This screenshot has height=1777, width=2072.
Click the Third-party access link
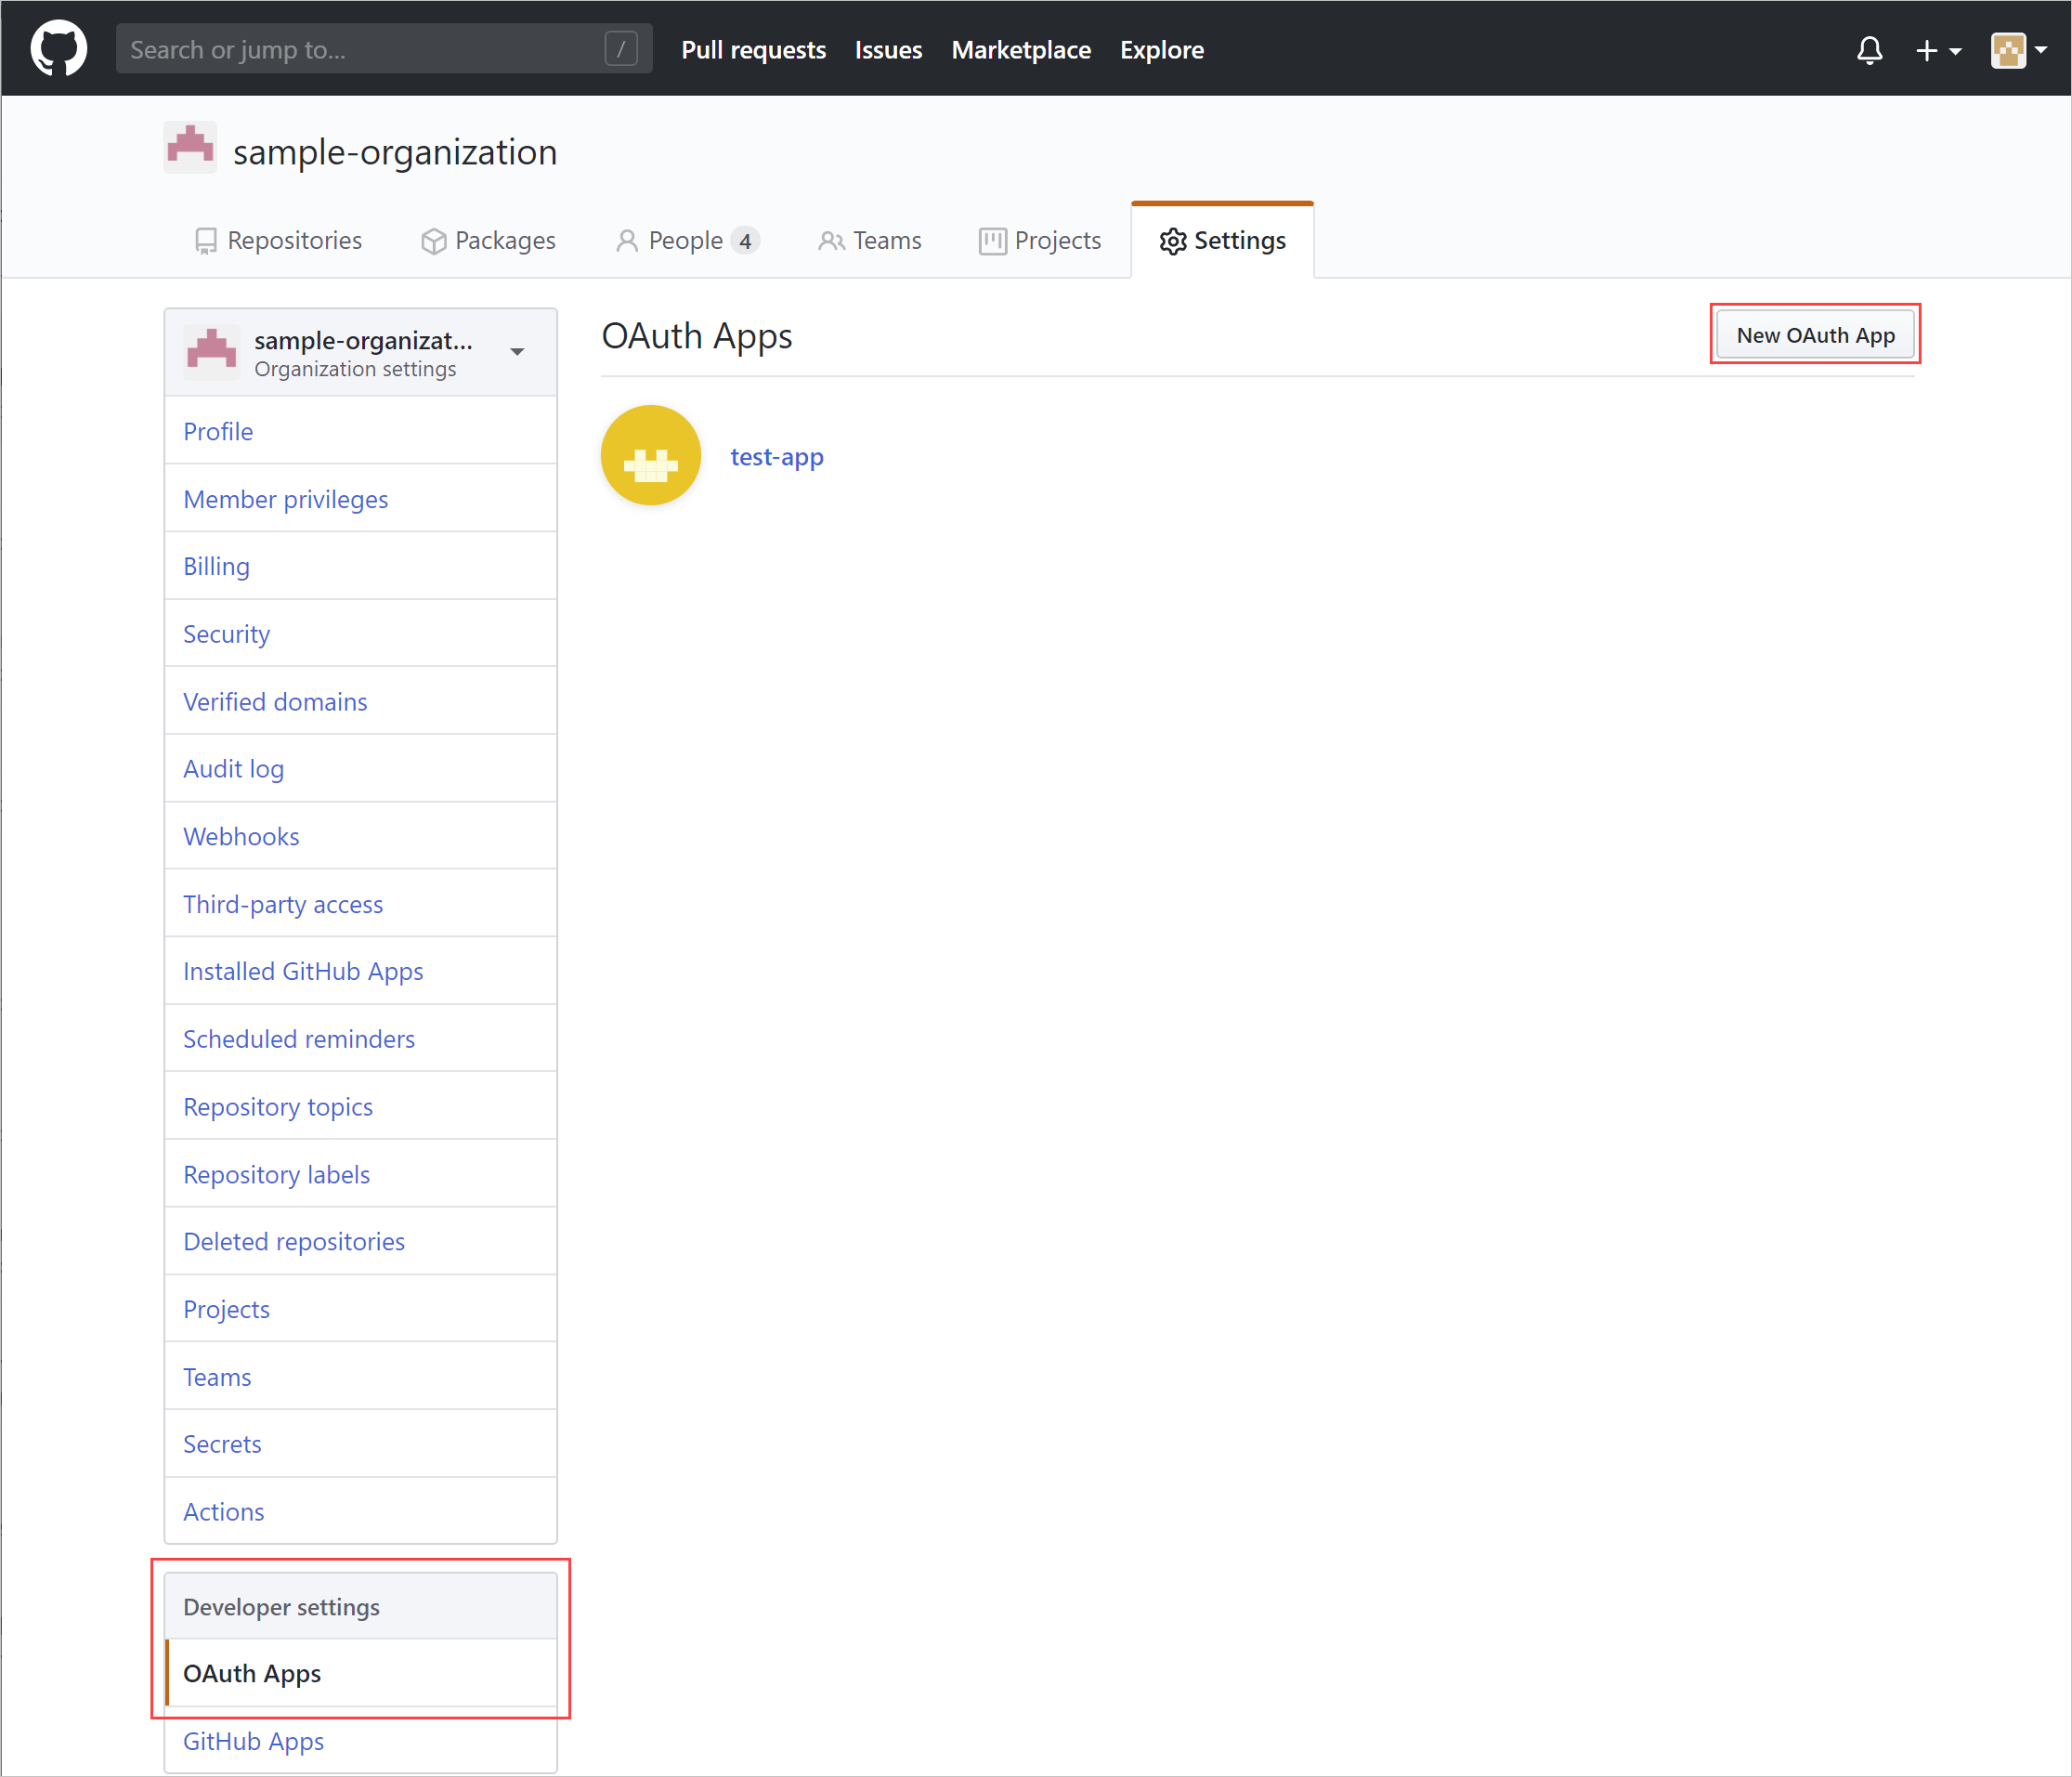tap(282, 905)
